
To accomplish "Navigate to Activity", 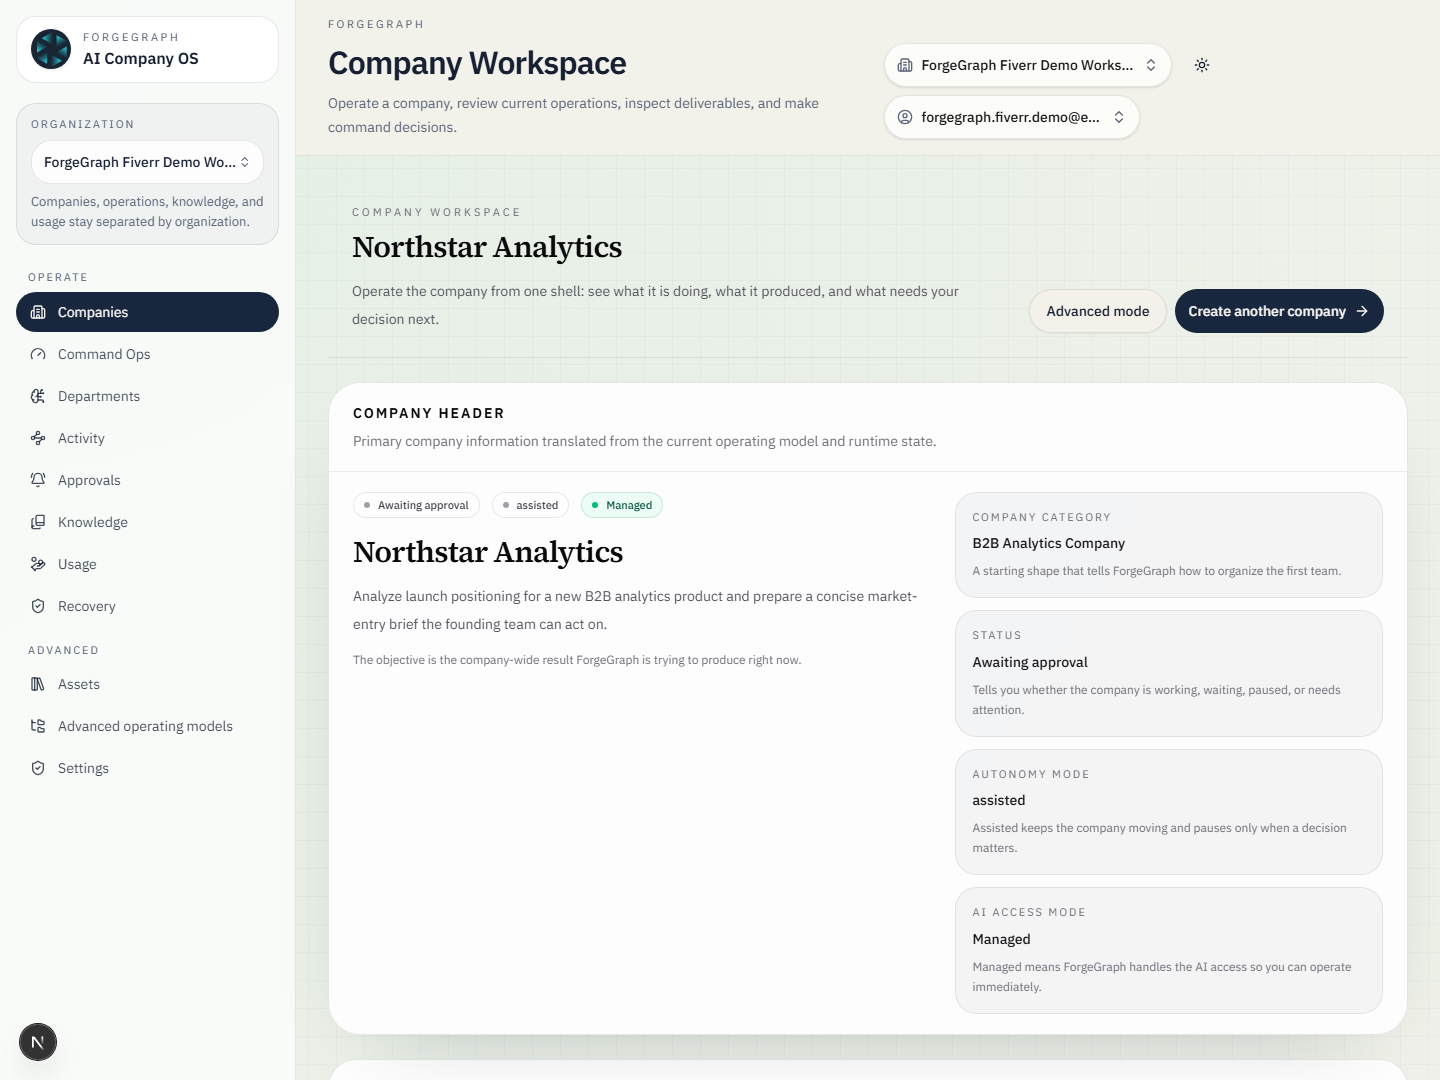I will [x=147, y=438].
